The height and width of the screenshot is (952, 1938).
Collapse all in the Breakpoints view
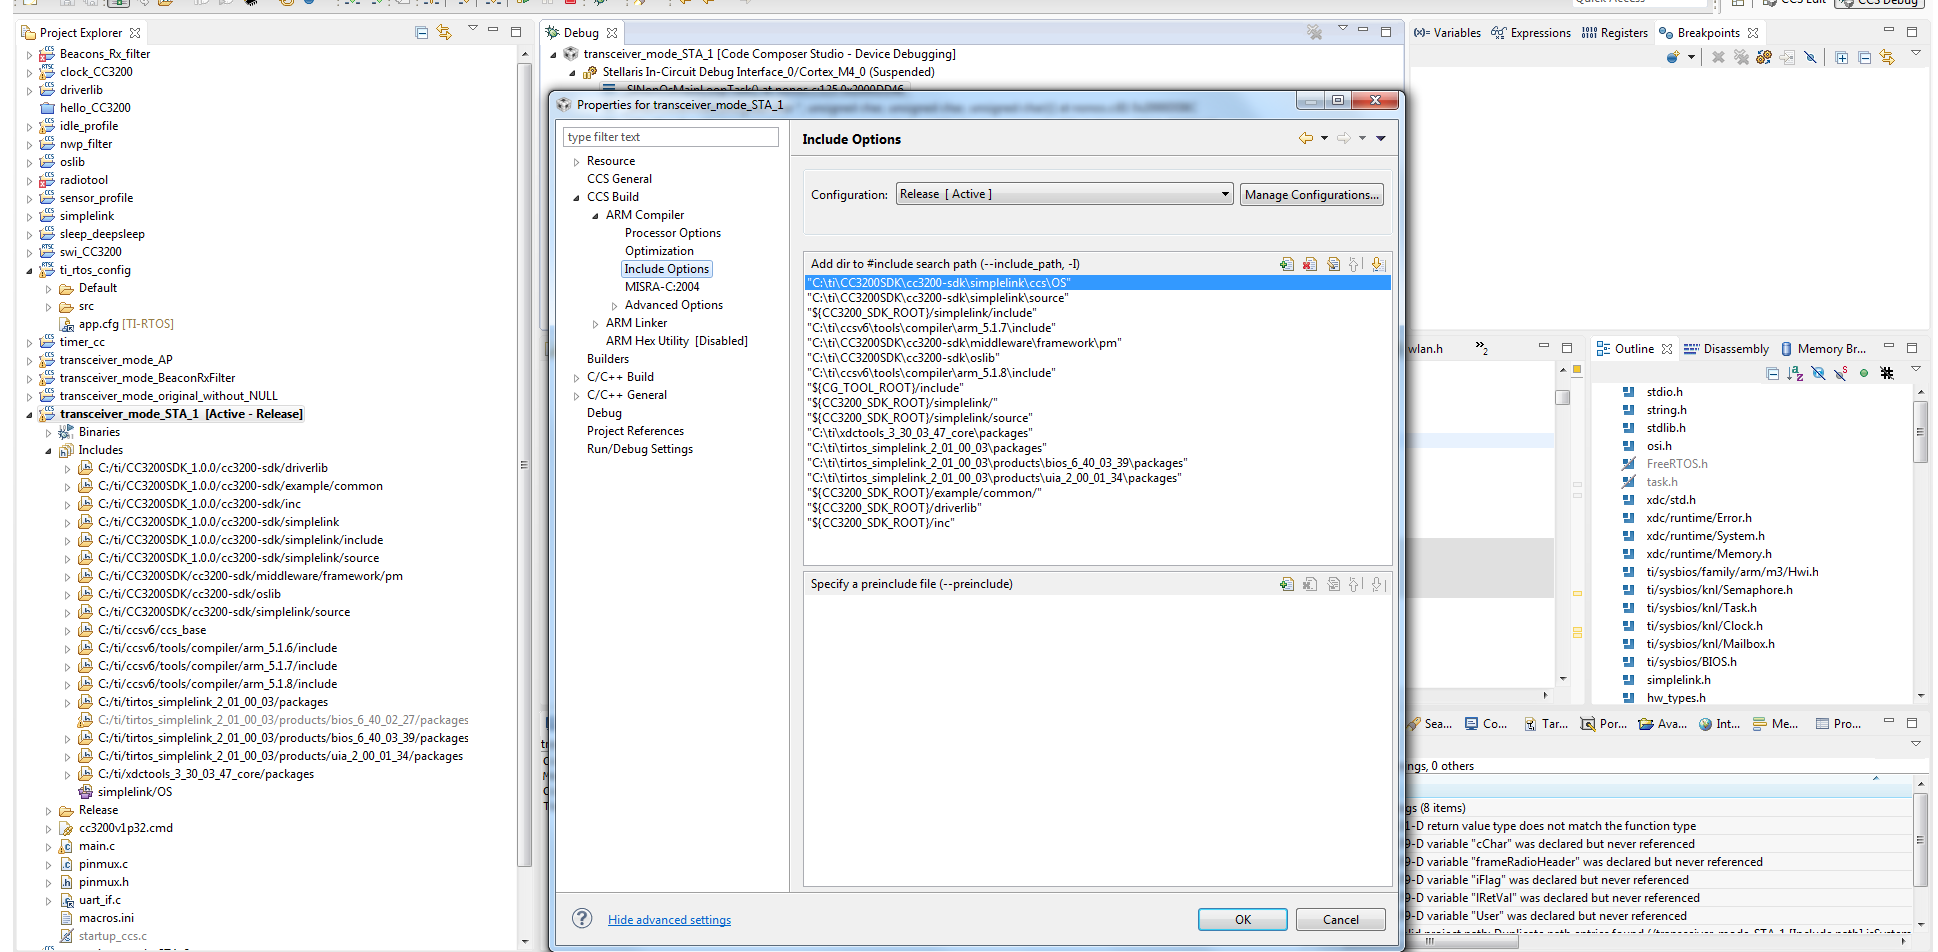[1865, 57]
